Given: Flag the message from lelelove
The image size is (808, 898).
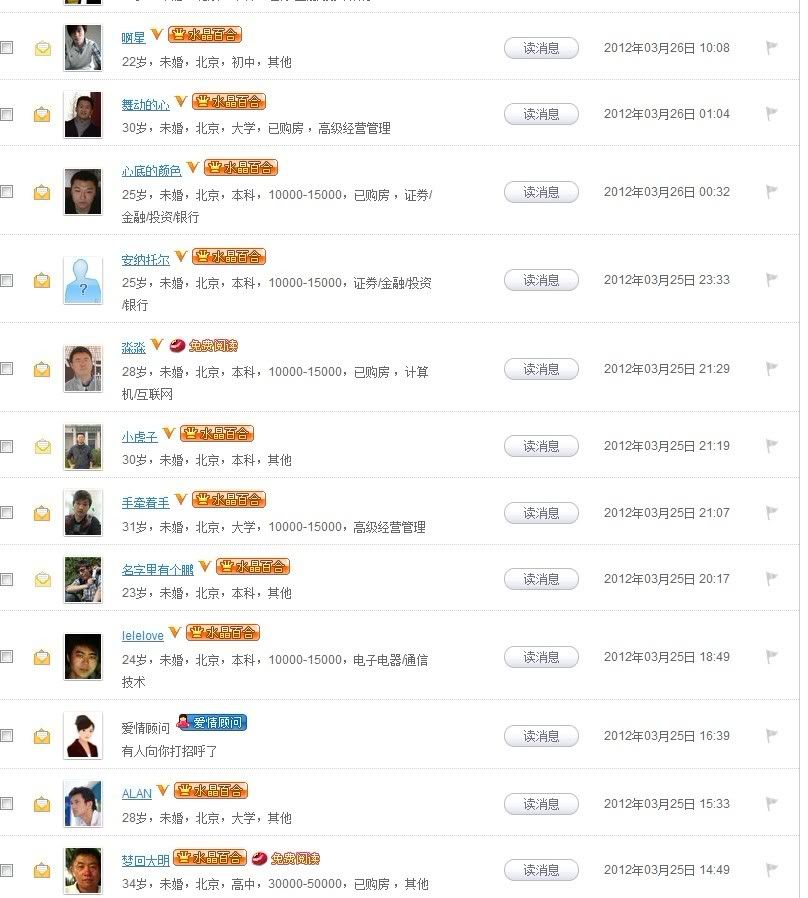Looking at the screenshot, I should click(772, 657).
